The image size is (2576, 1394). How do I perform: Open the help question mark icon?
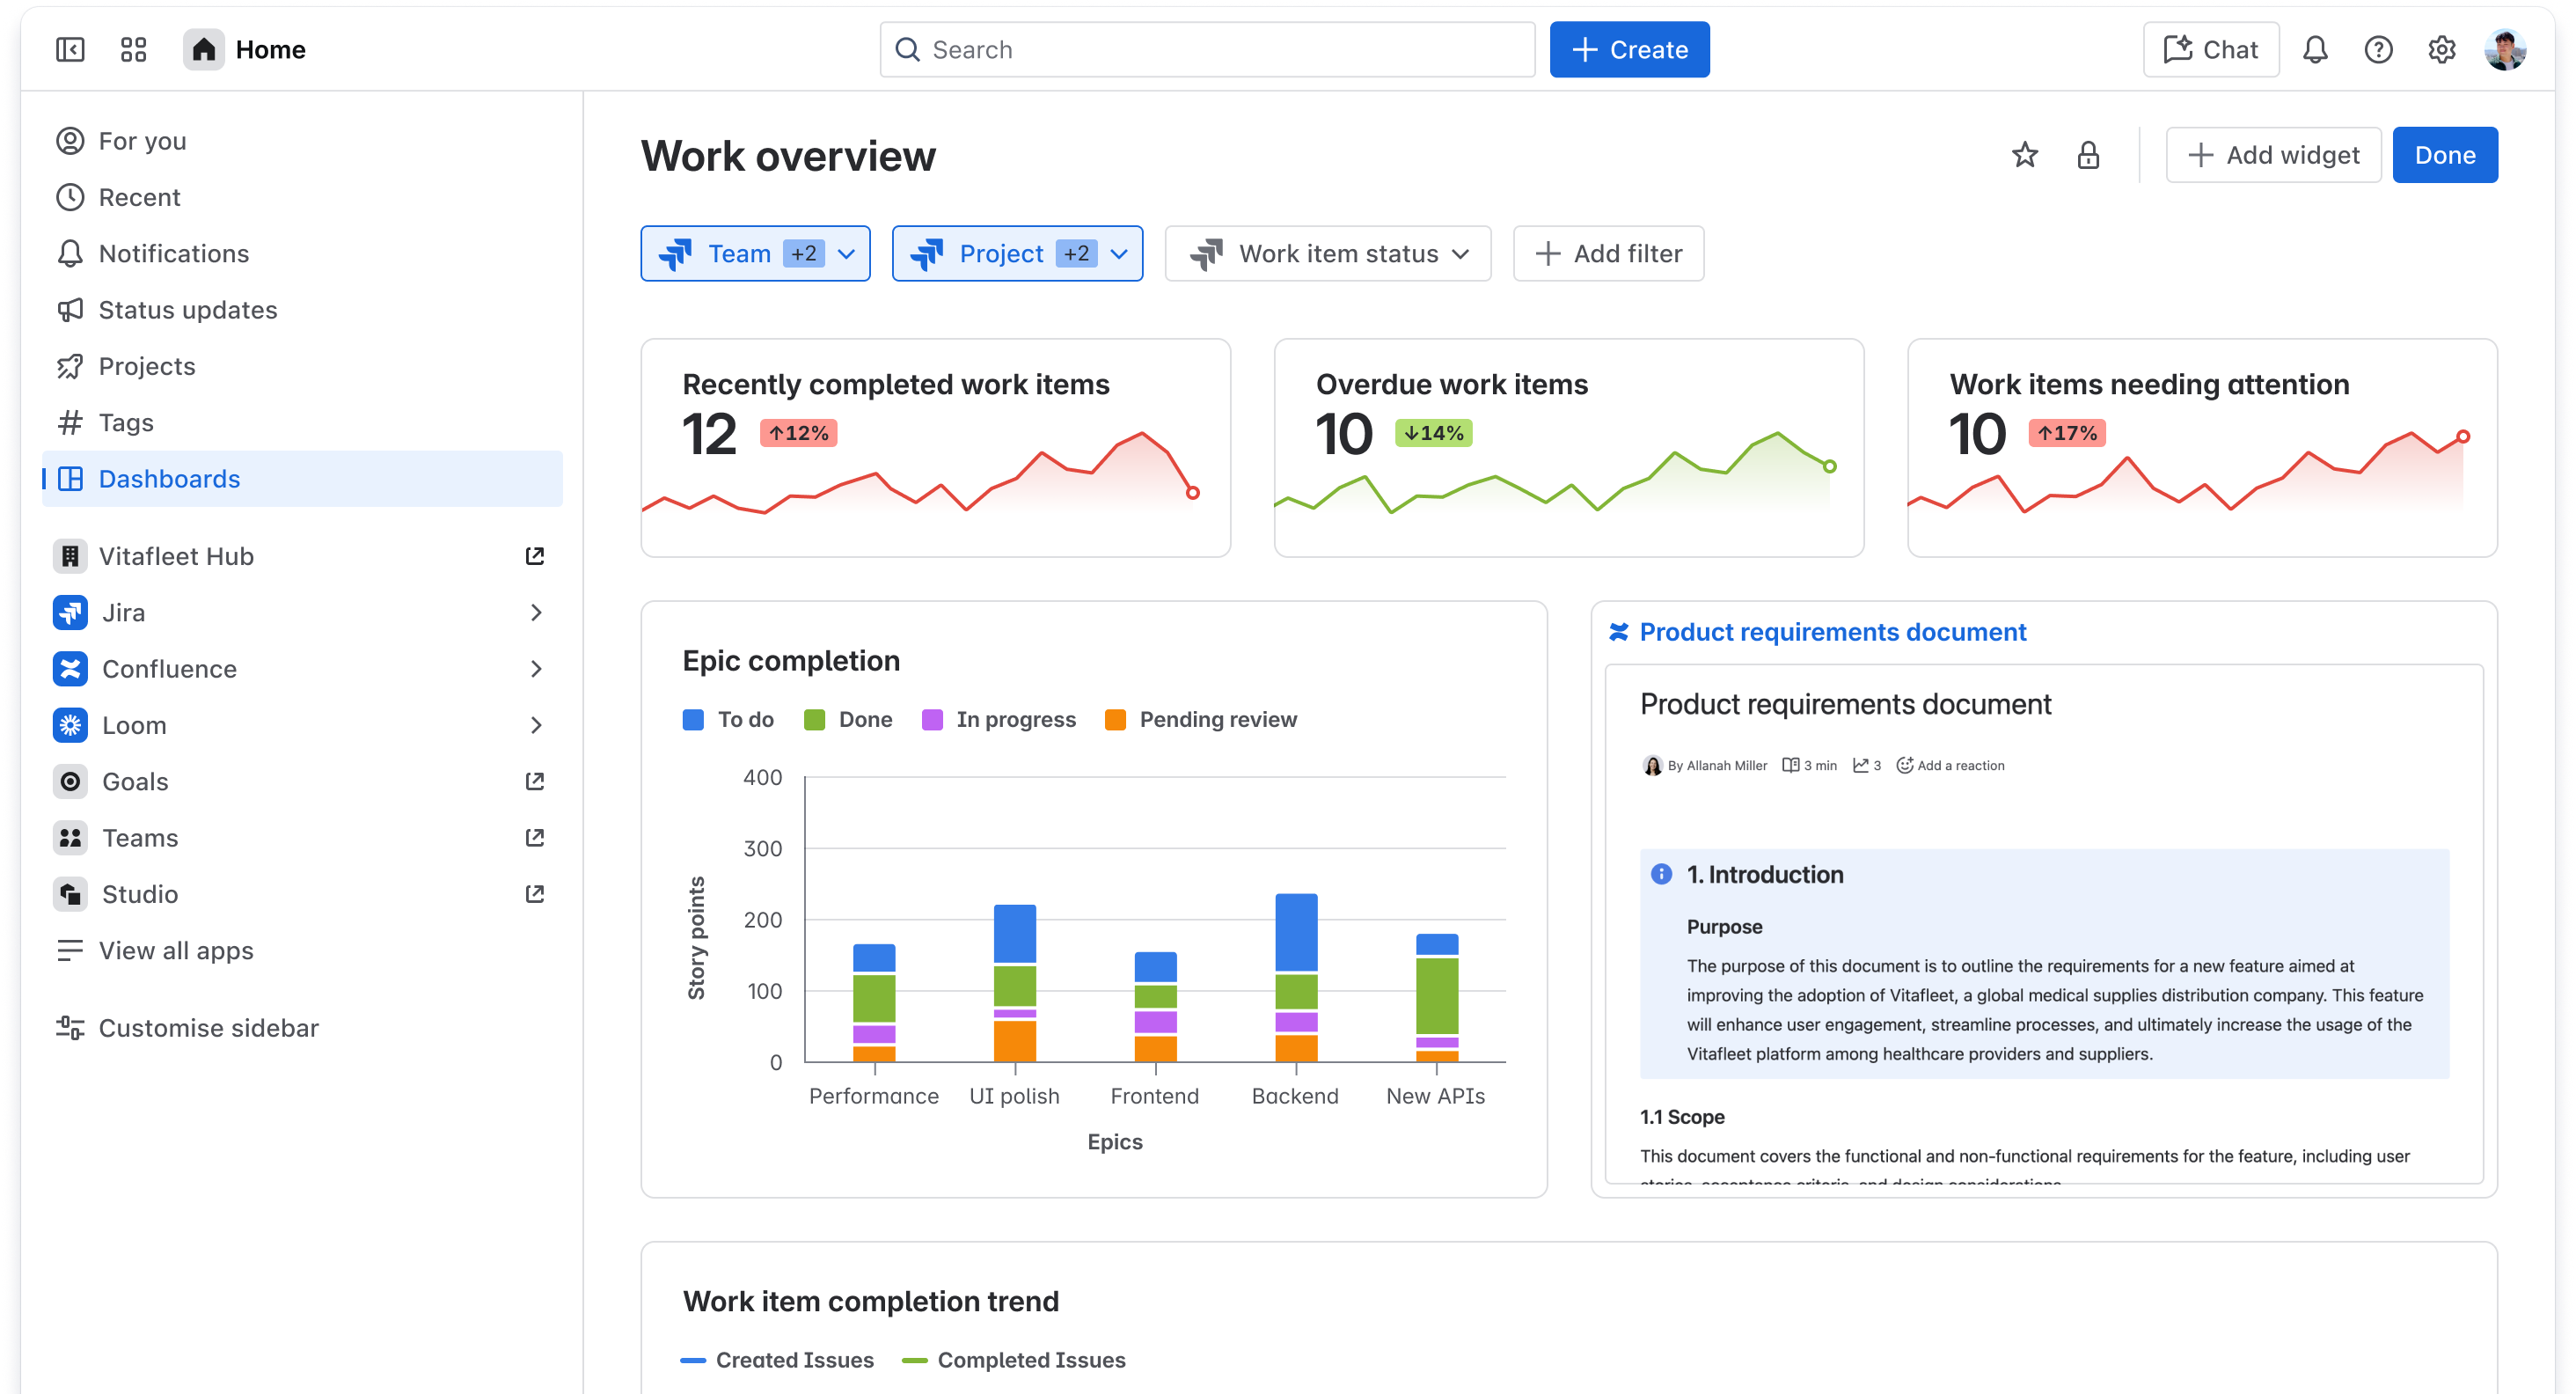tap(2378, 49)
